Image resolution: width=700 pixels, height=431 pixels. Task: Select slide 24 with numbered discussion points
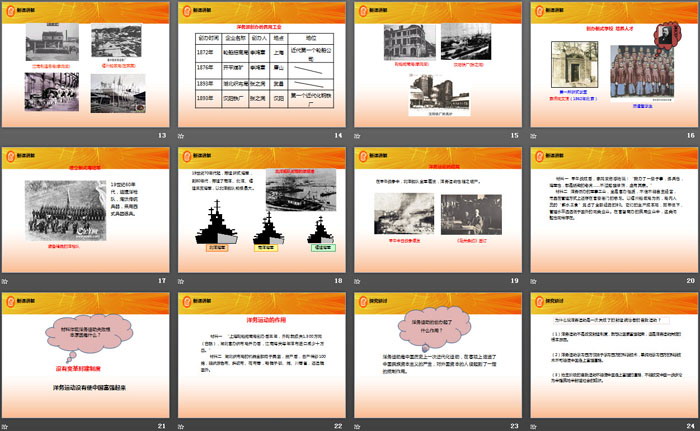(x=614, y=356)
